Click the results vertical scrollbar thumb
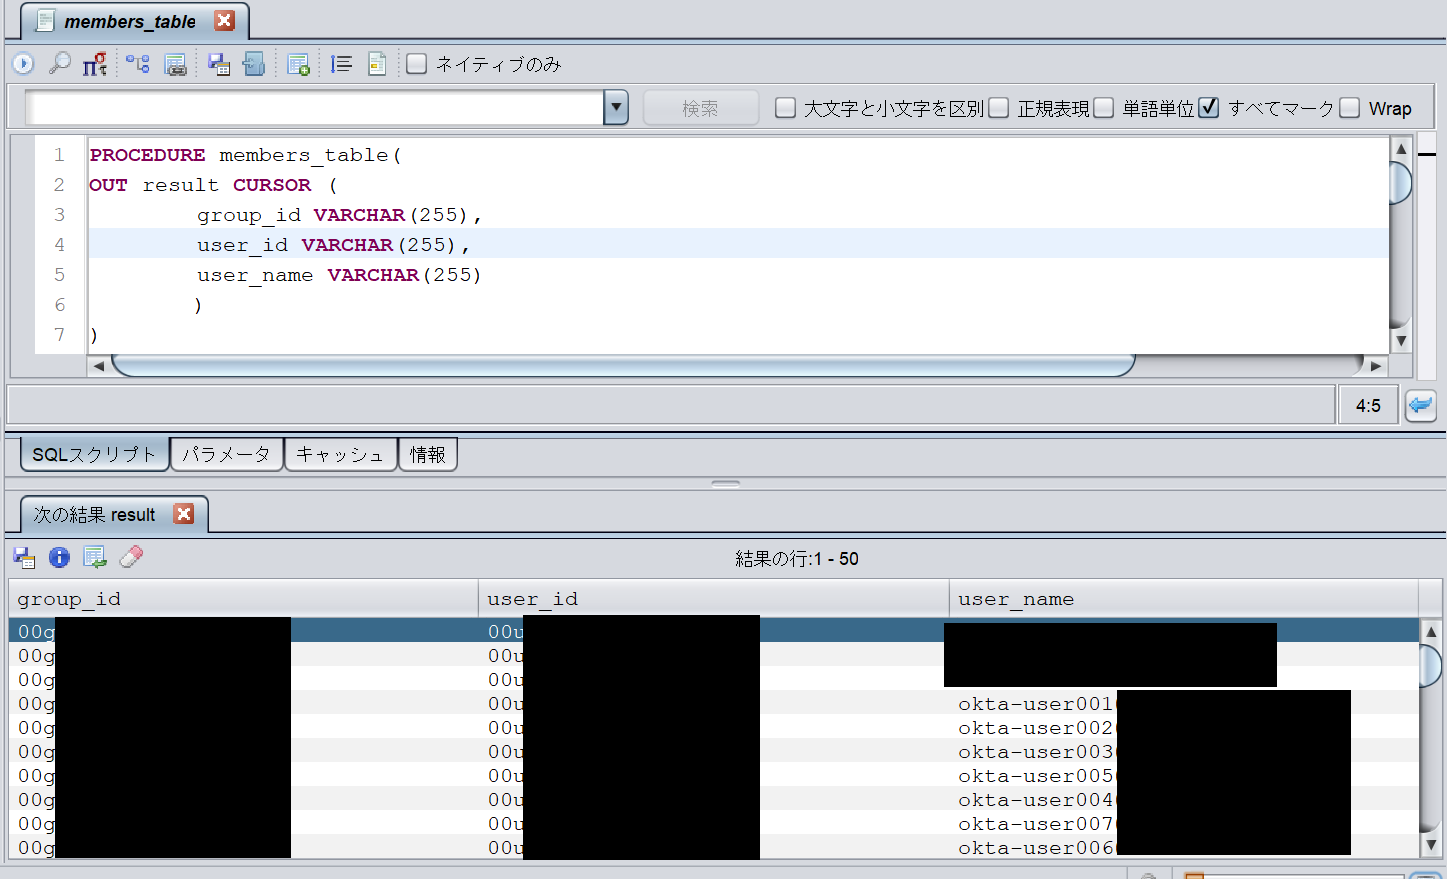Image resolution: width=1447 pixels, height=879 pixels. (1431, 666)
